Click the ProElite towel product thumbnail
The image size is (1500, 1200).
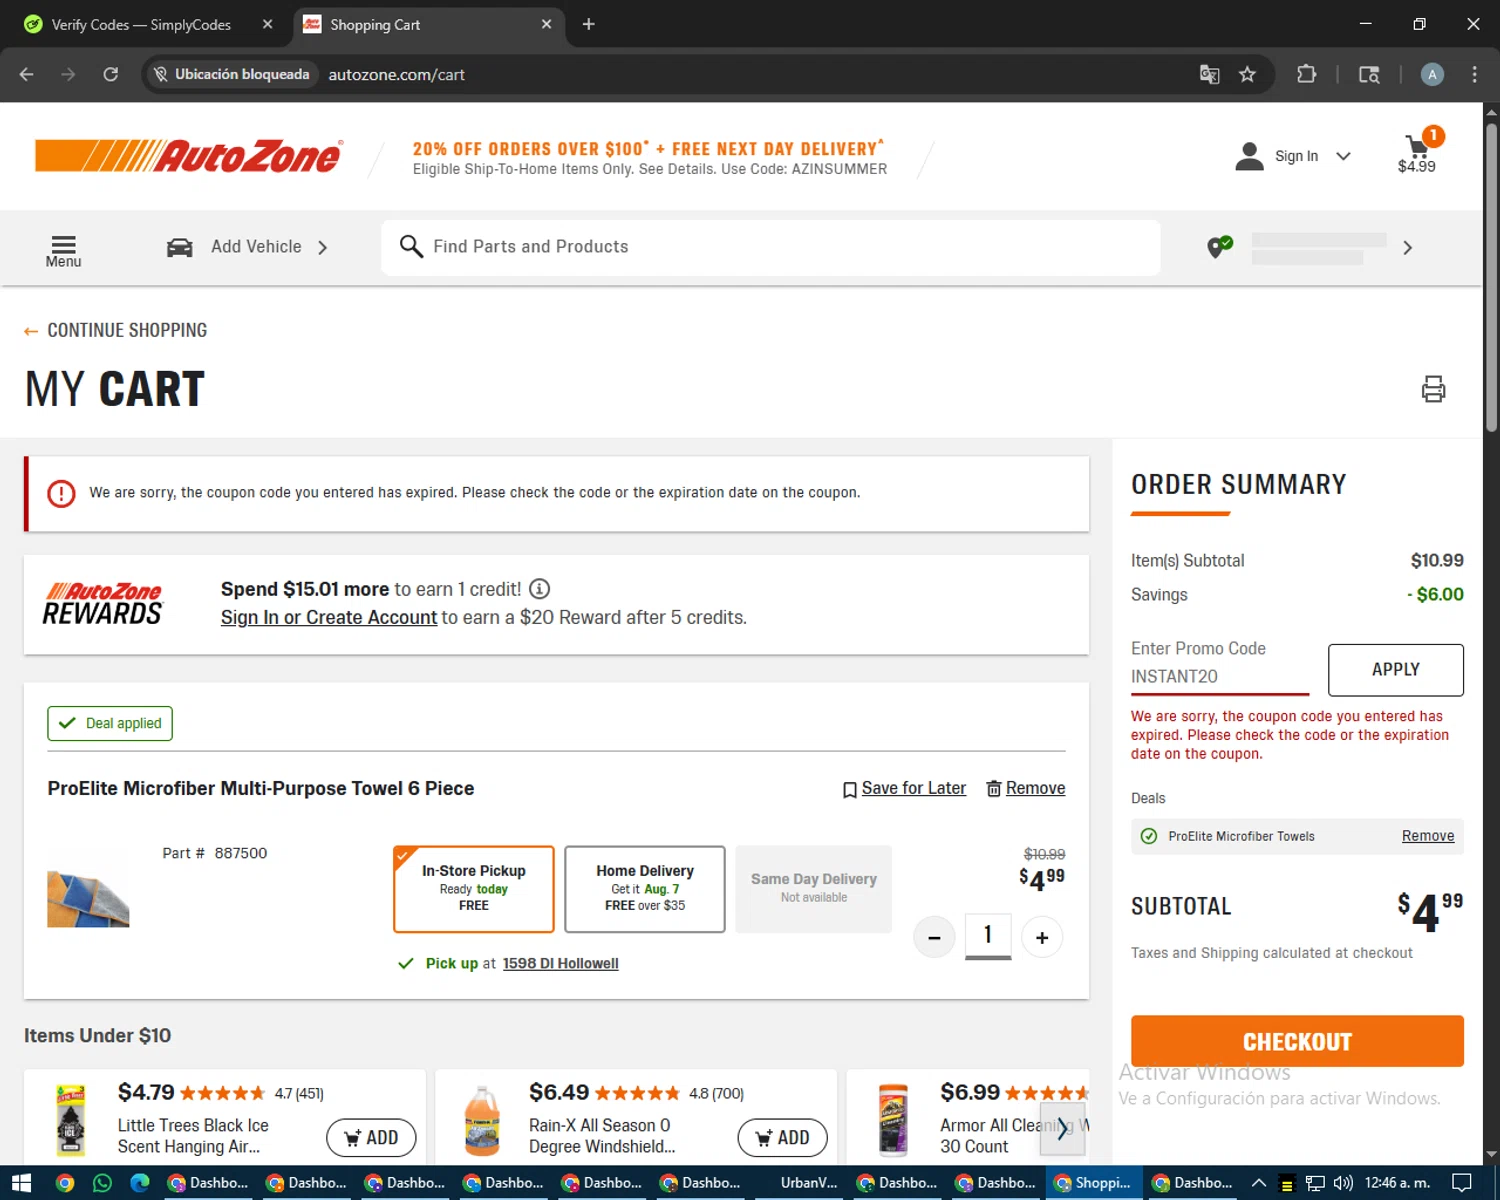(88, 899)
